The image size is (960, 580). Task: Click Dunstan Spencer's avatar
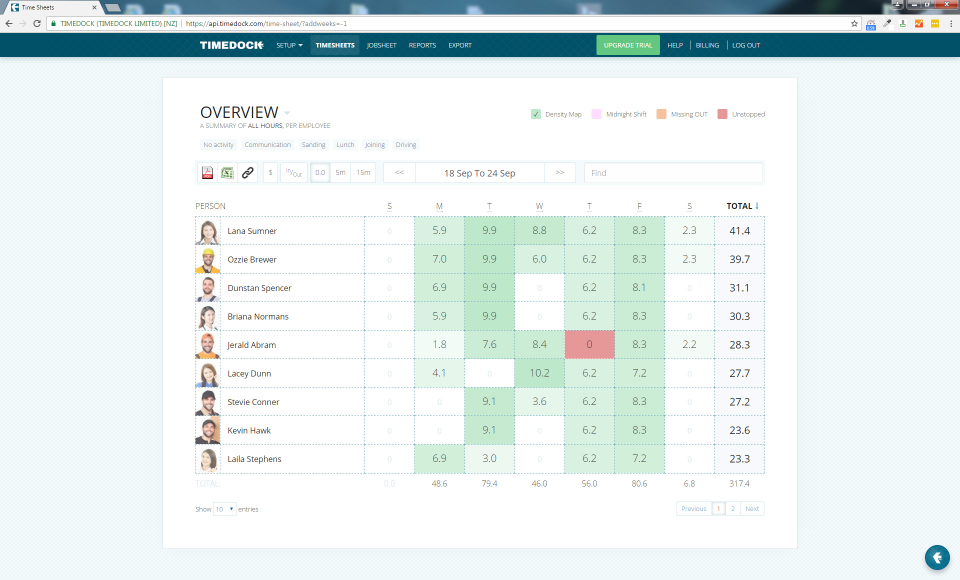208,288
